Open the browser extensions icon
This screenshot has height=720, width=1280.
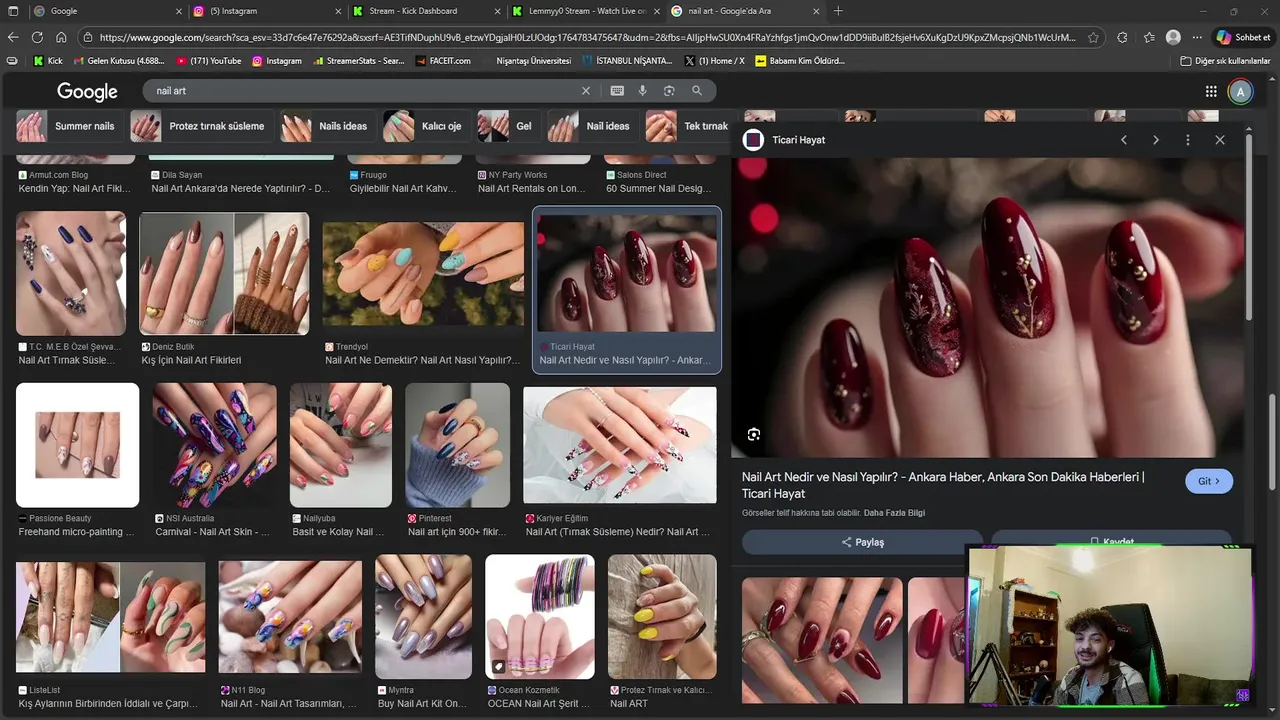[1122, 37]
